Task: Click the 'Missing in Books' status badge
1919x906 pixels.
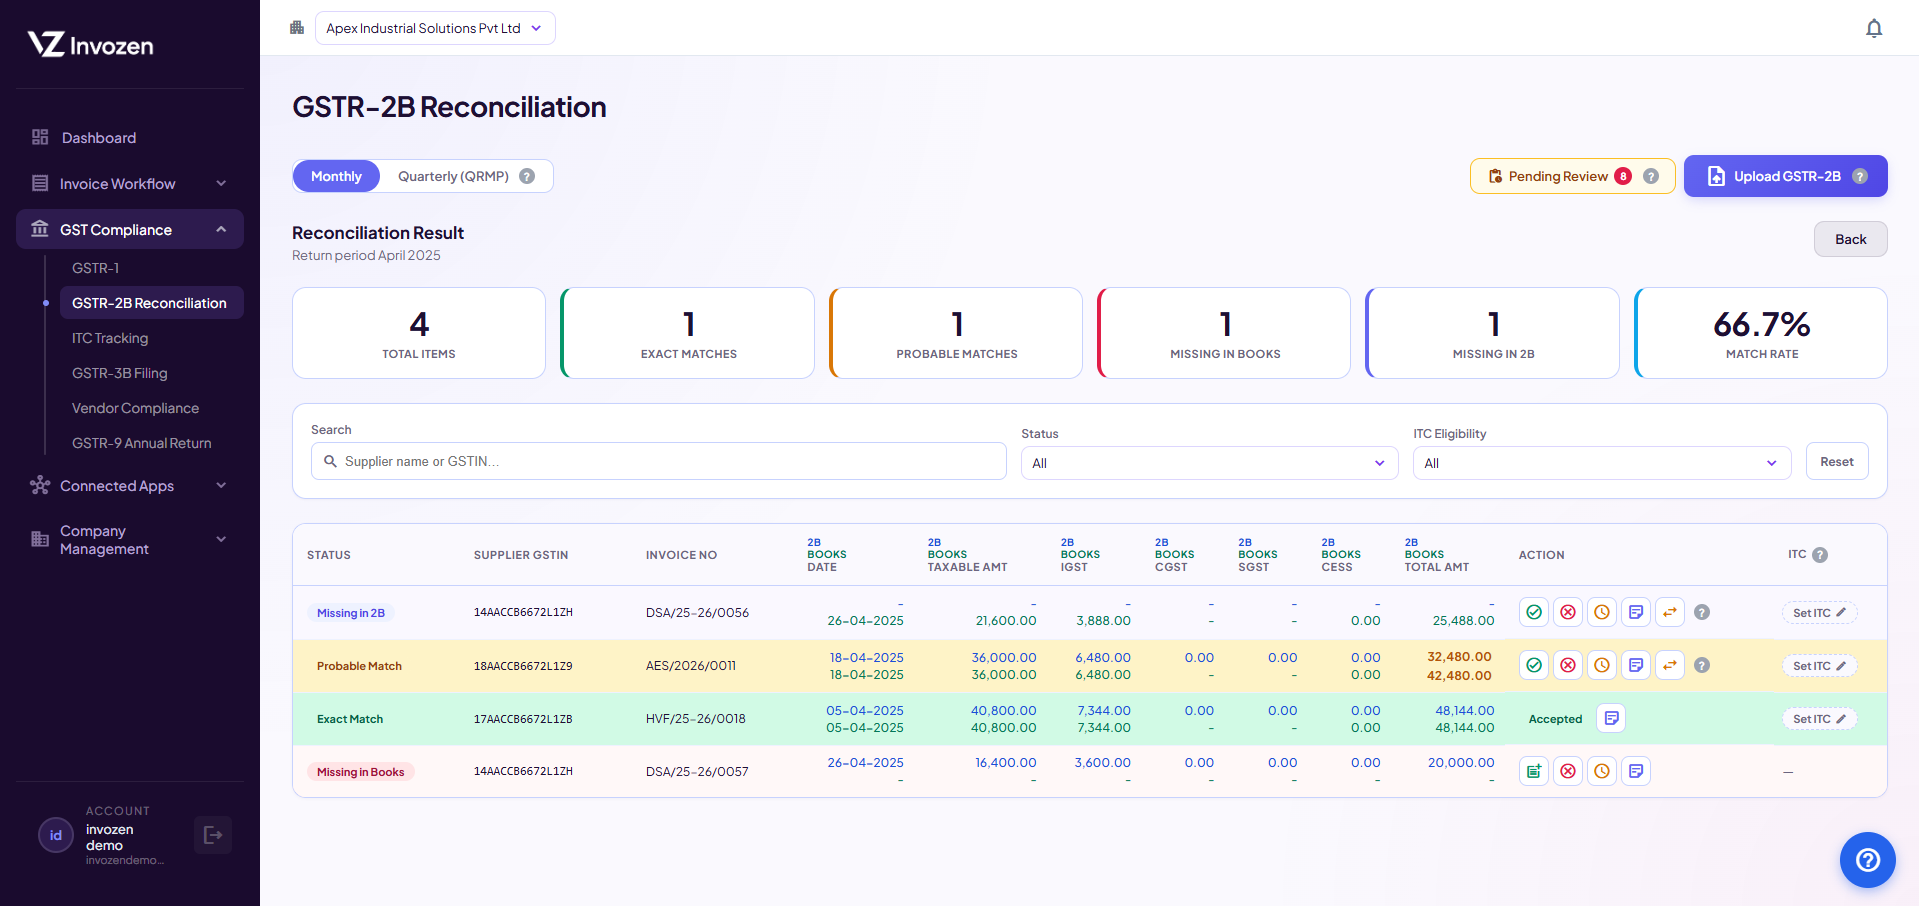Action: (x=361, y=772)
